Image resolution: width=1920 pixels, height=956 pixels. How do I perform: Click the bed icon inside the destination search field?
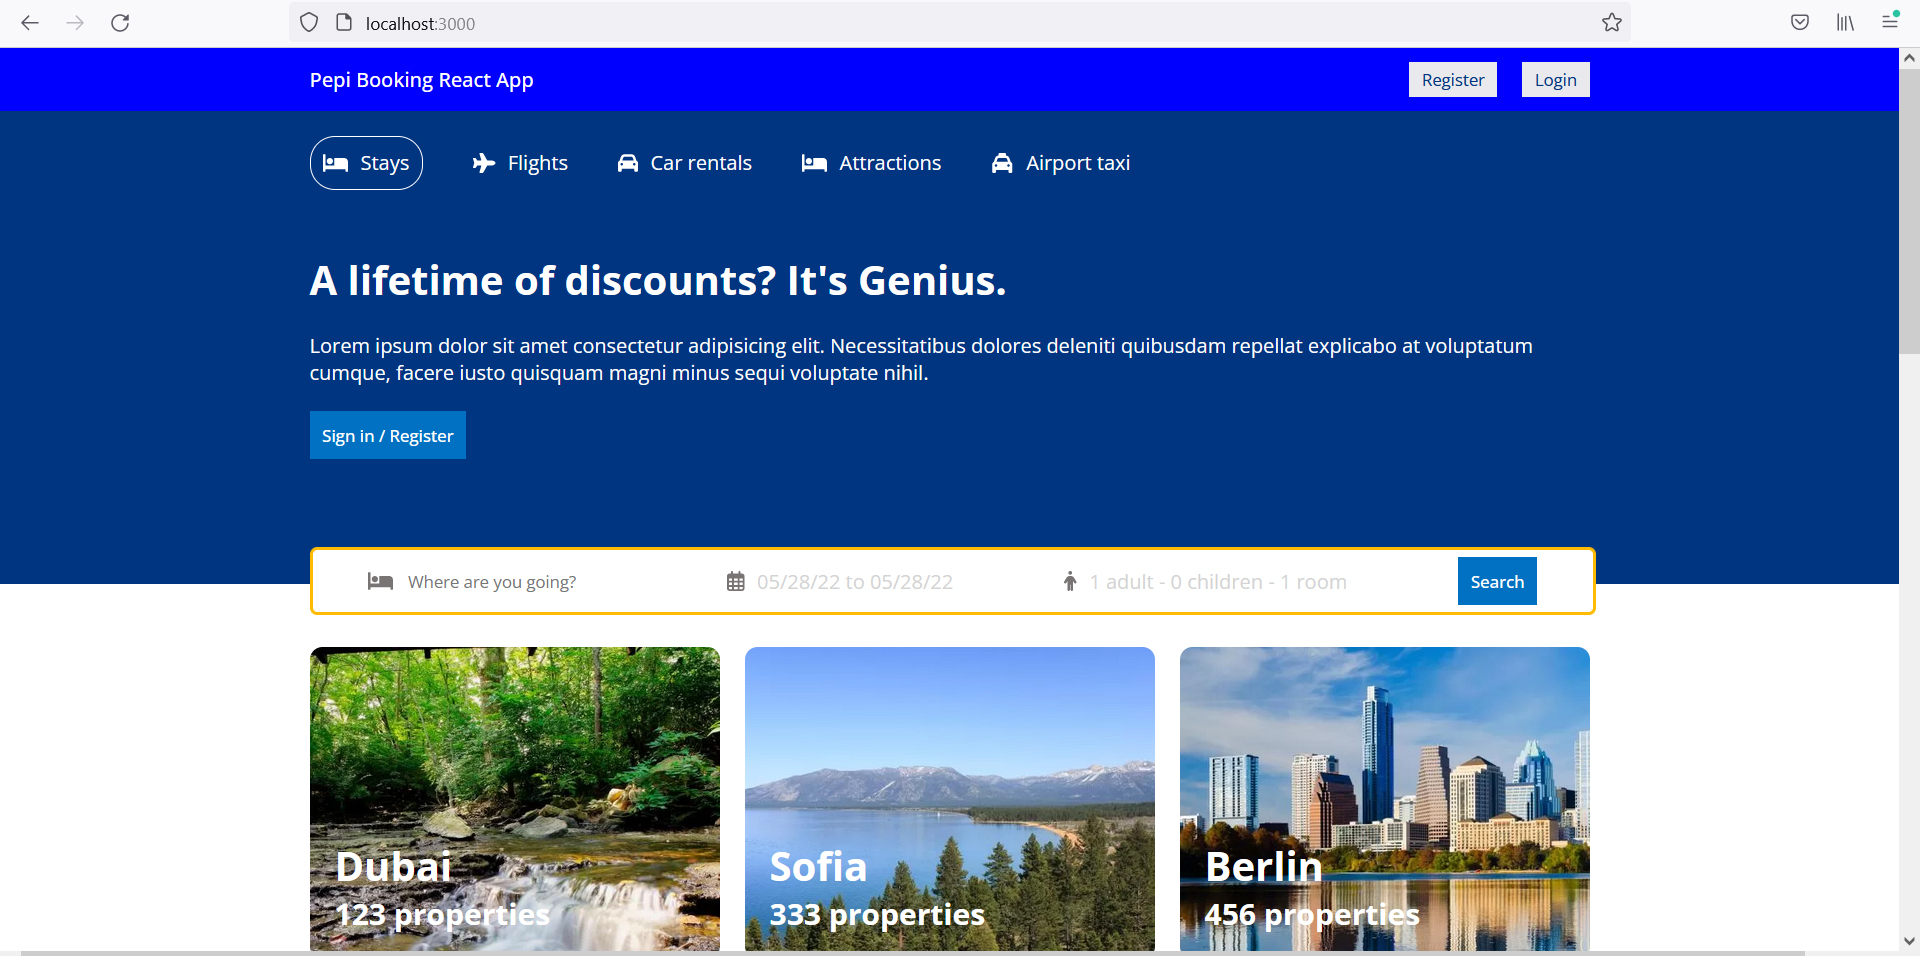(x=380, y=581)
